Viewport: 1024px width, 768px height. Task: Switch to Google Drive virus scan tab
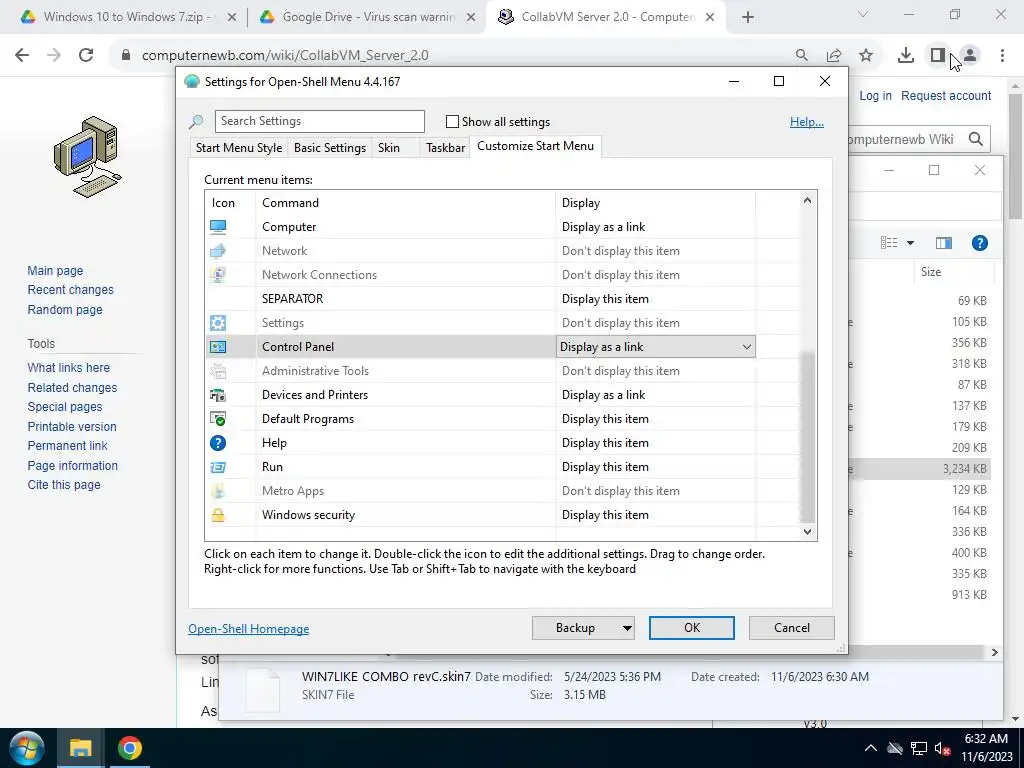pos(368,17)
